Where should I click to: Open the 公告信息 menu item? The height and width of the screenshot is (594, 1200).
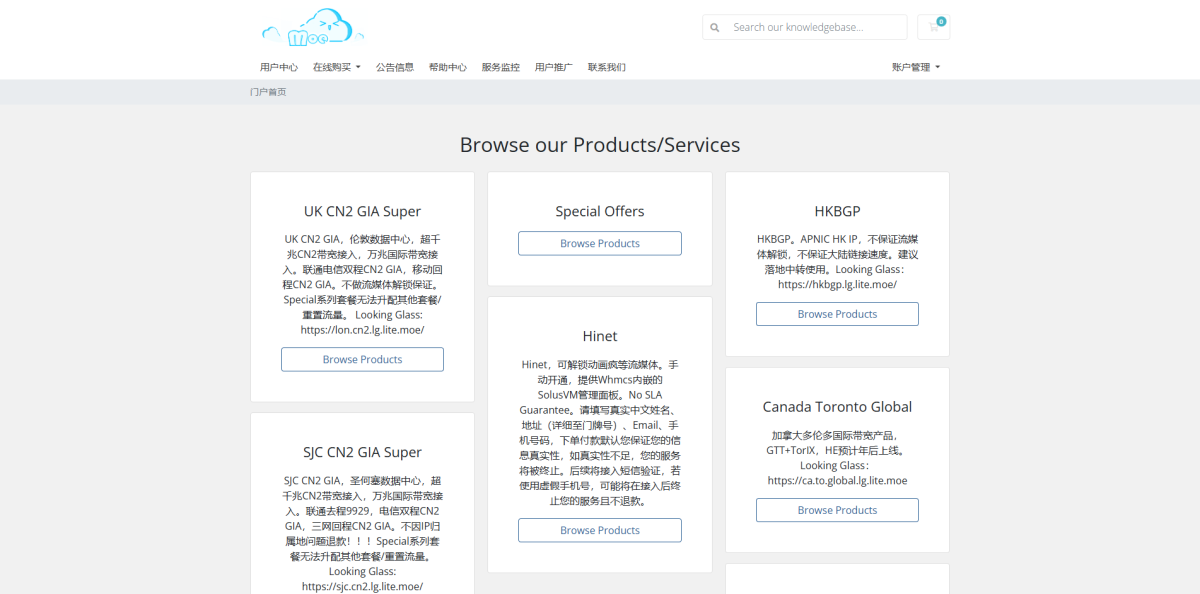pyautogui.click(x=395, y=67)
